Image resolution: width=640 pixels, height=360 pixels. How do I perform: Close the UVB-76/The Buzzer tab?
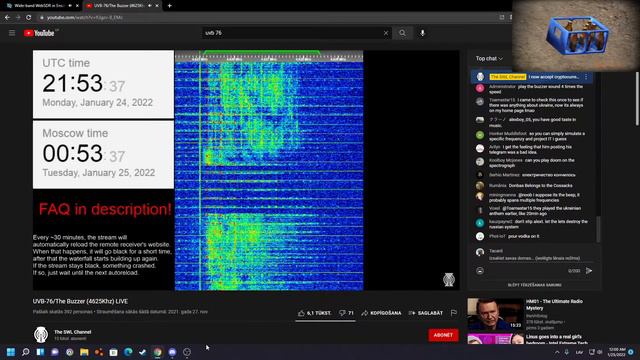157,6
